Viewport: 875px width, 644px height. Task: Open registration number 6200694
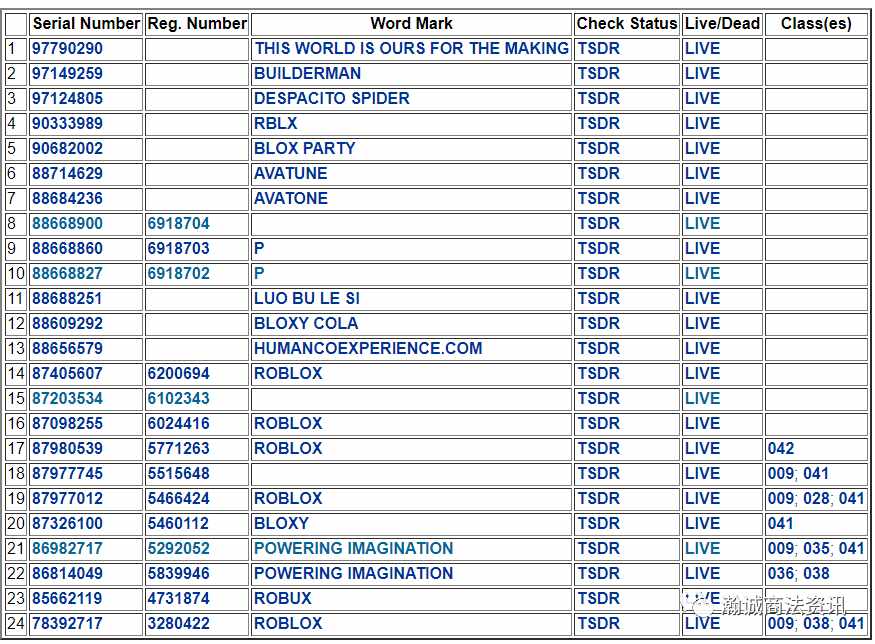[x=179, y=373]
